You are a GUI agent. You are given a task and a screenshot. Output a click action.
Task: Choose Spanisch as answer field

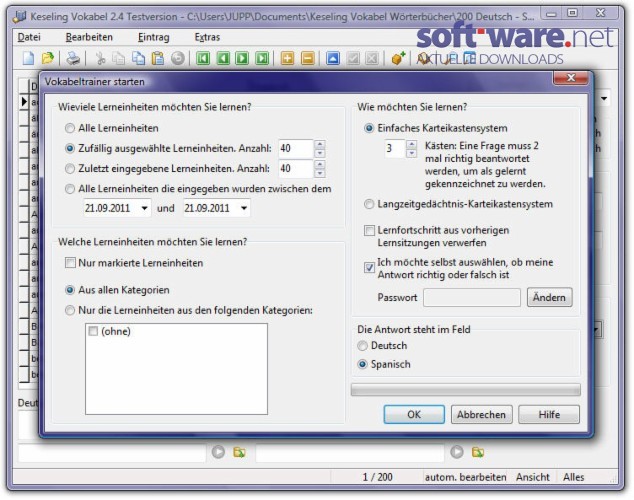pyautogui.click(x=362, y=364)
